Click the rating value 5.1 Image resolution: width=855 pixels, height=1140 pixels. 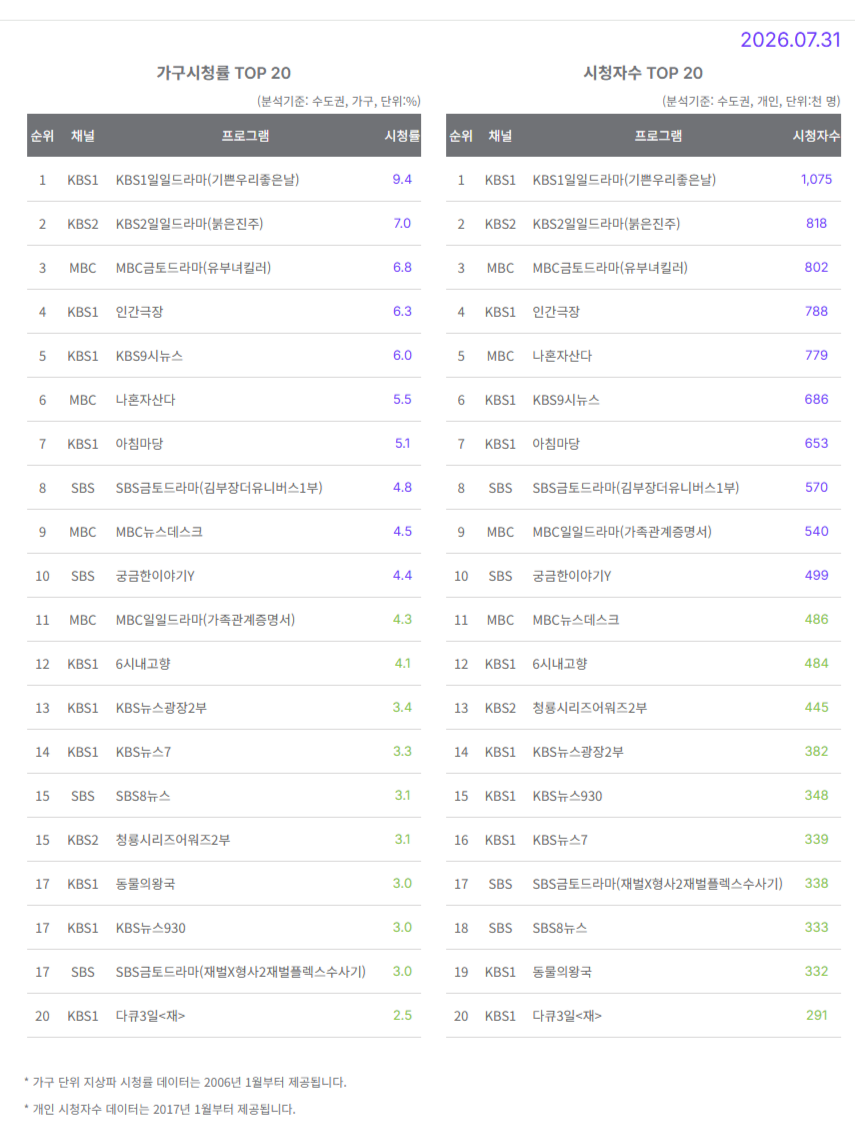coord(402,443)
